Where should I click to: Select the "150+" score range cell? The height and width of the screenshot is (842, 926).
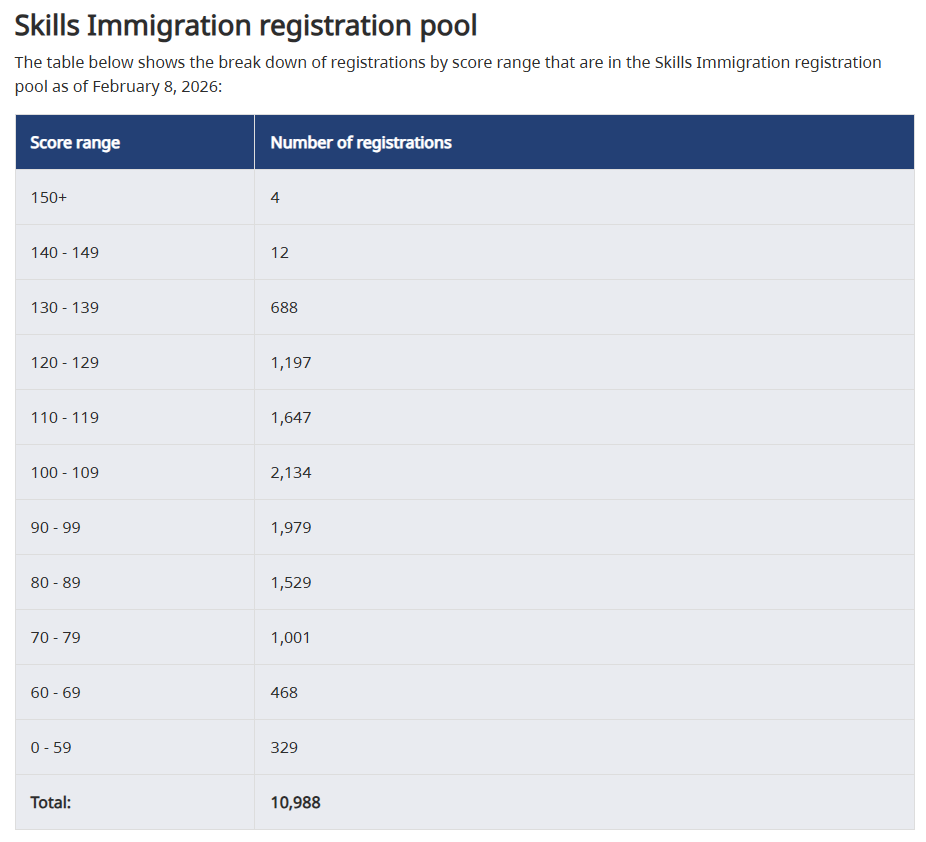pos(49,197)
